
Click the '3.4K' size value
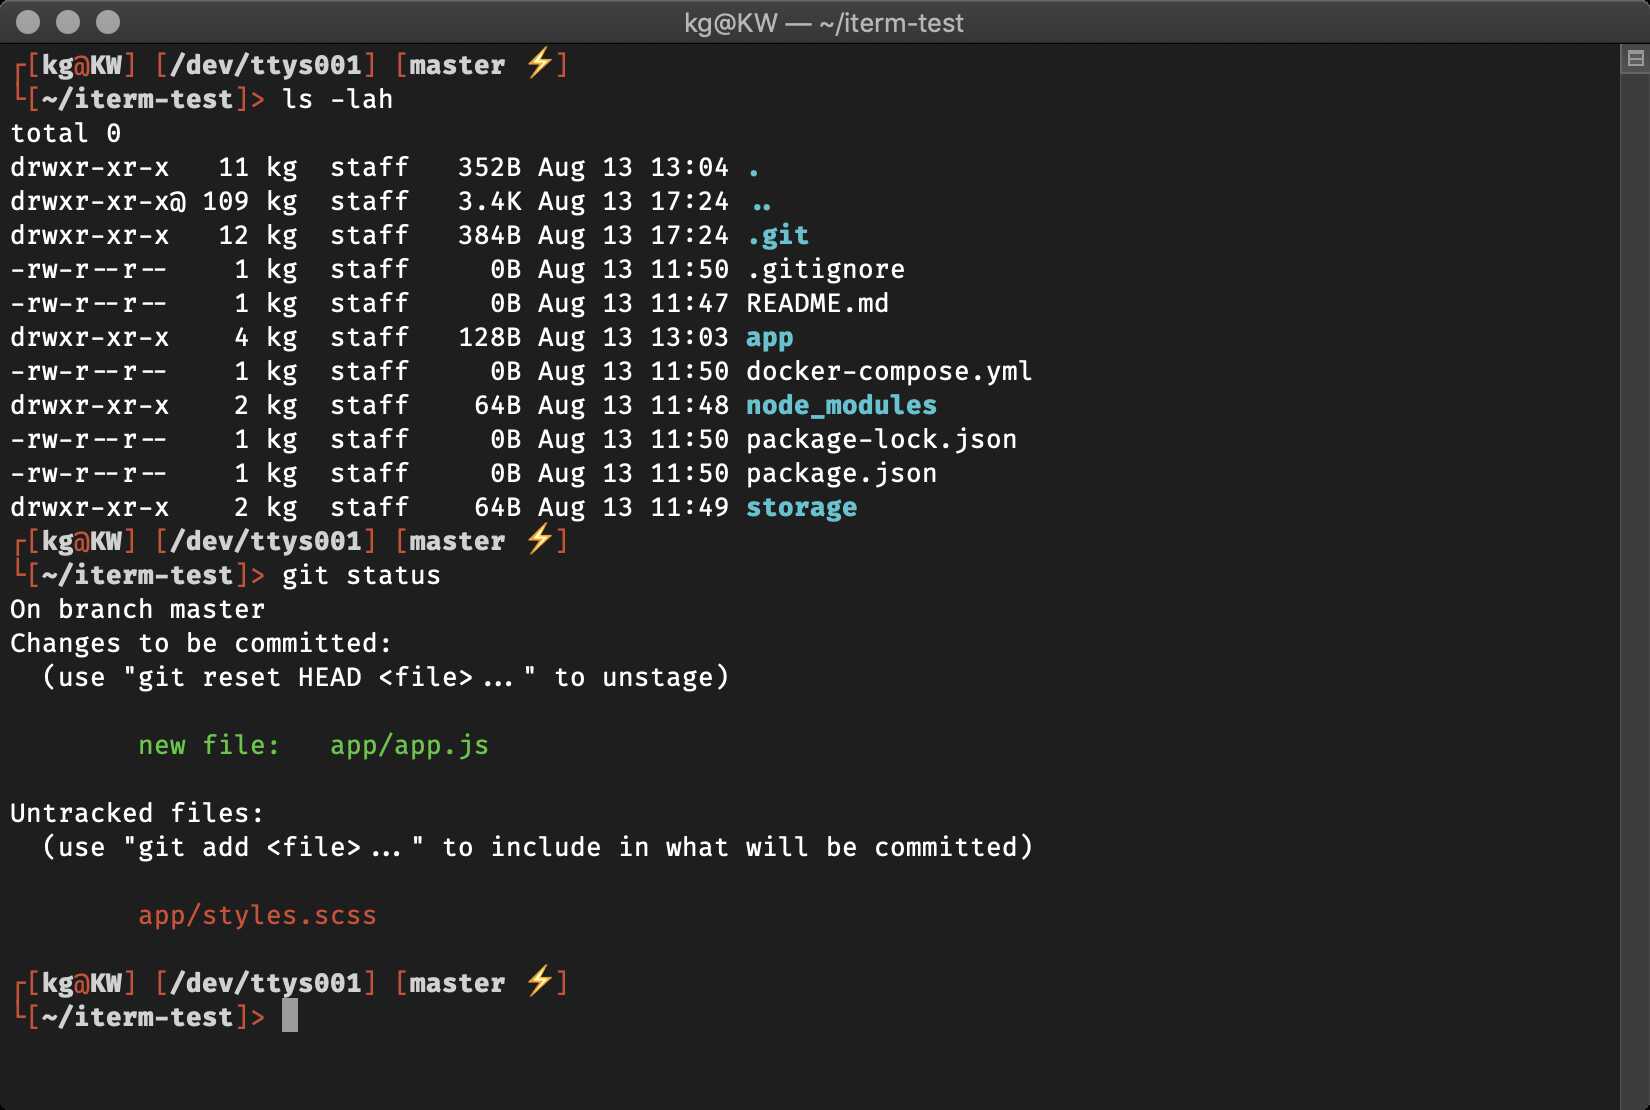[x=490, y=201]
